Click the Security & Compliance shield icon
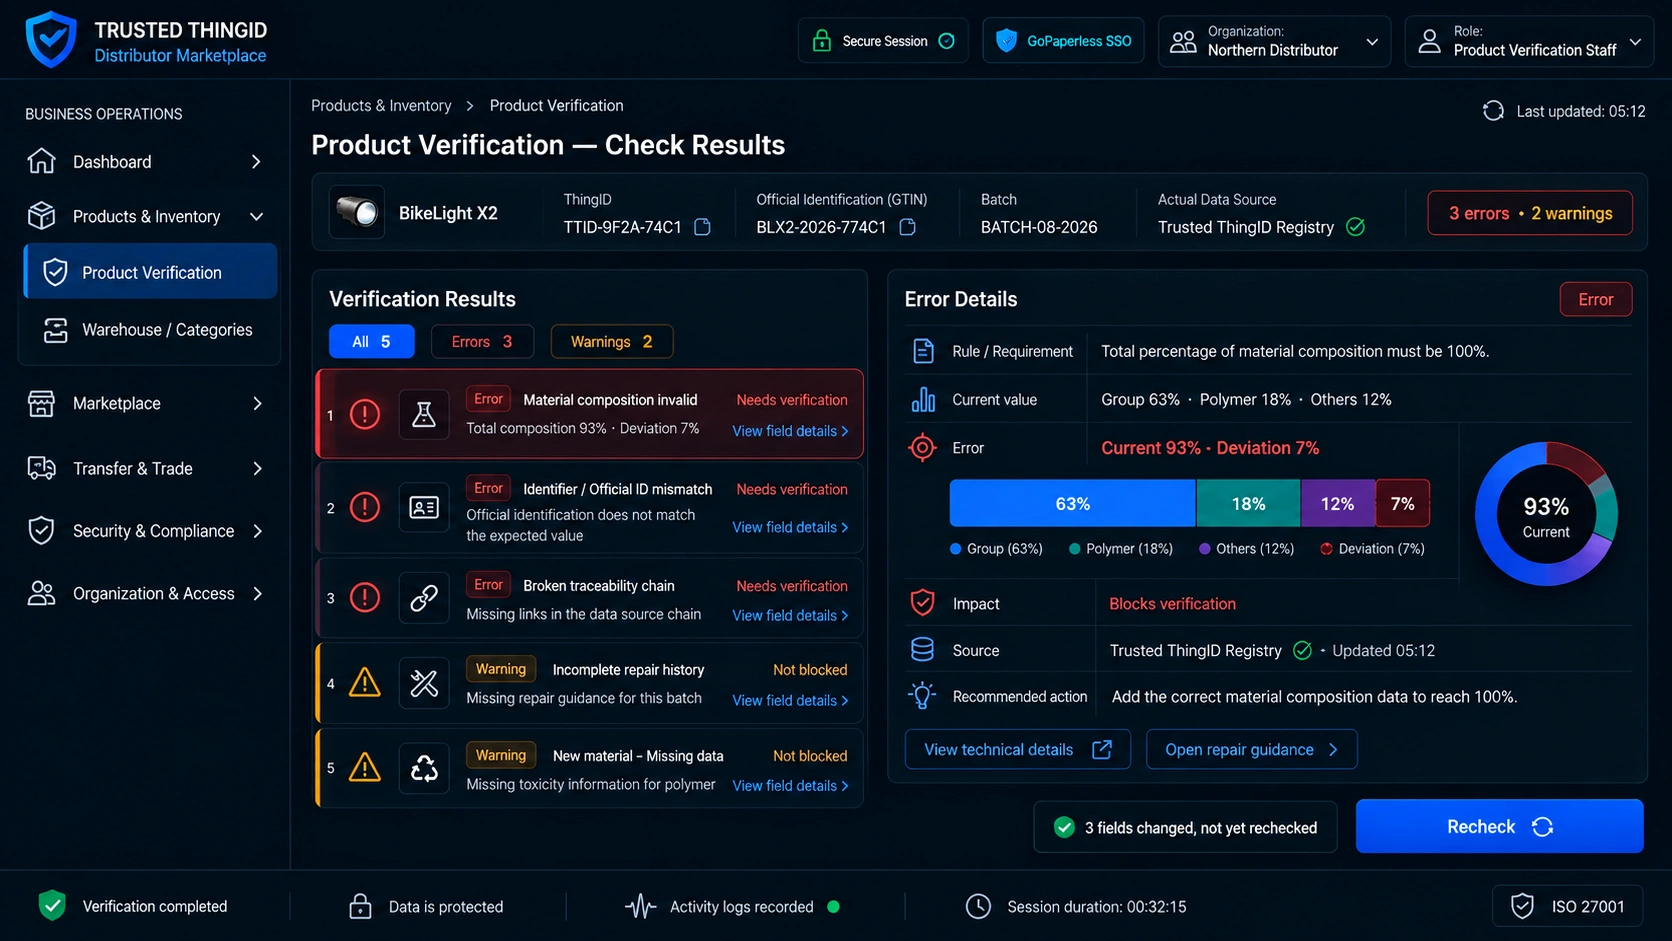The height and width of the screenshot is (941, 1672). (41, 531)
